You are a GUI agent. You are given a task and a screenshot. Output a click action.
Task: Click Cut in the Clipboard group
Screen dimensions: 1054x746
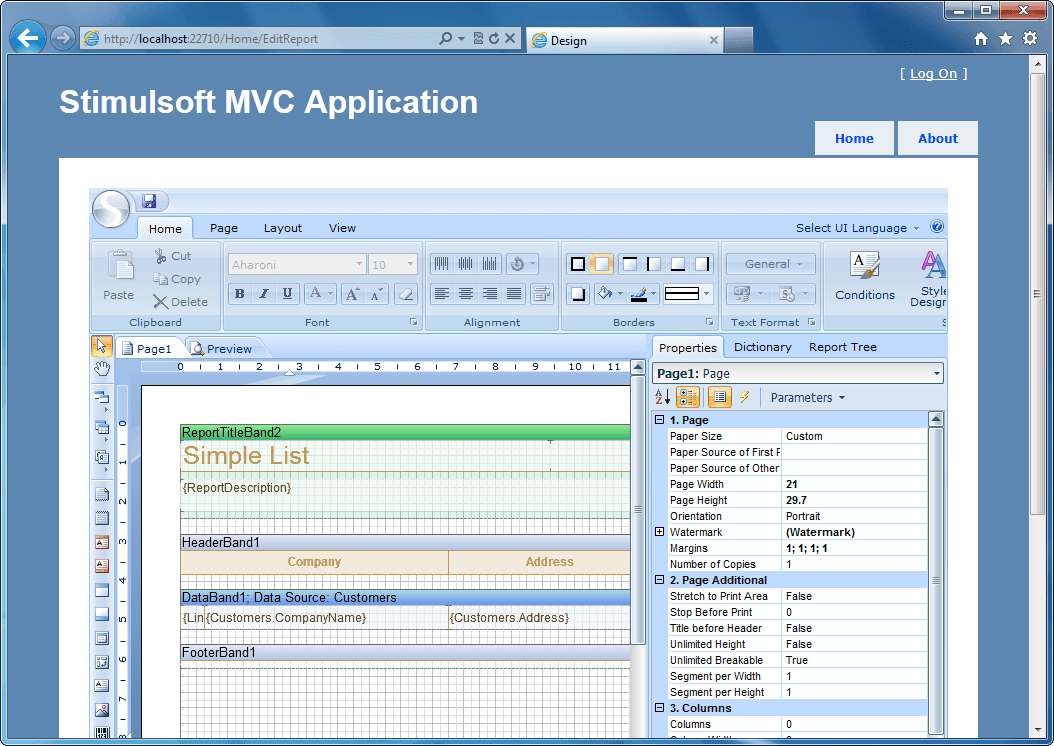(173, 256)
